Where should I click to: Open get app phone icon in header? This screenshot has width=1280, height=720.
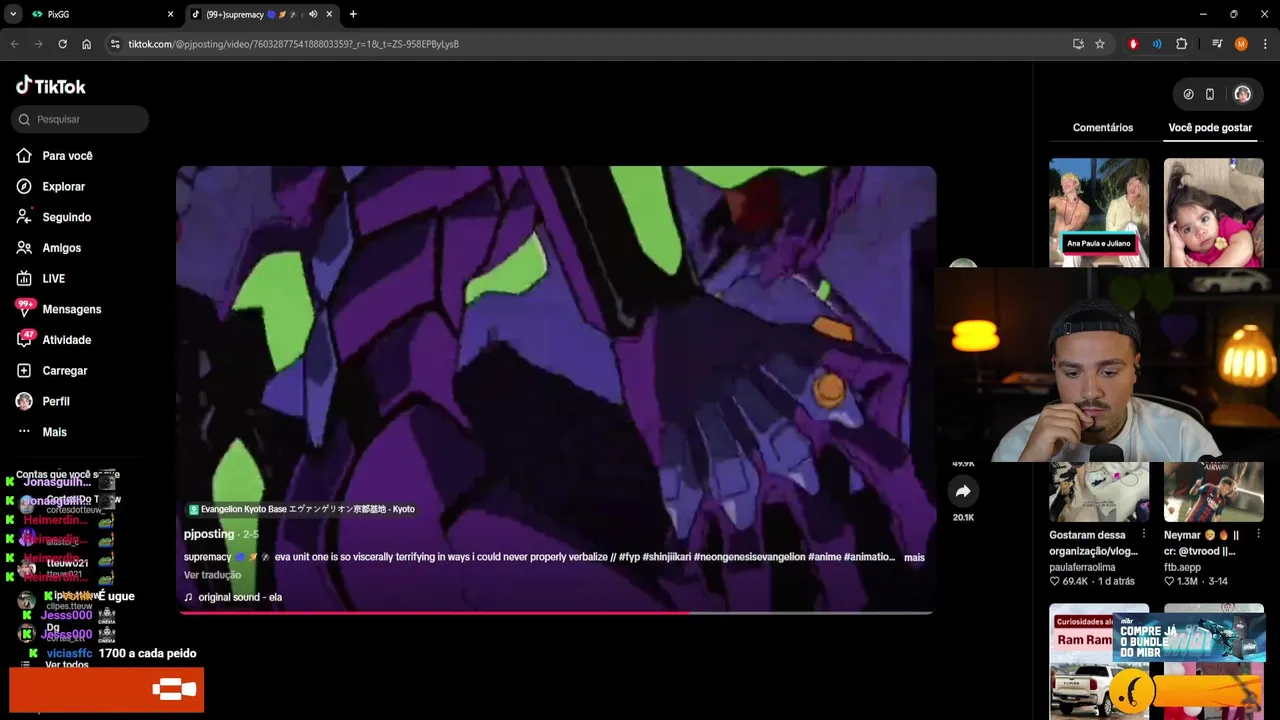point(1209,94)
